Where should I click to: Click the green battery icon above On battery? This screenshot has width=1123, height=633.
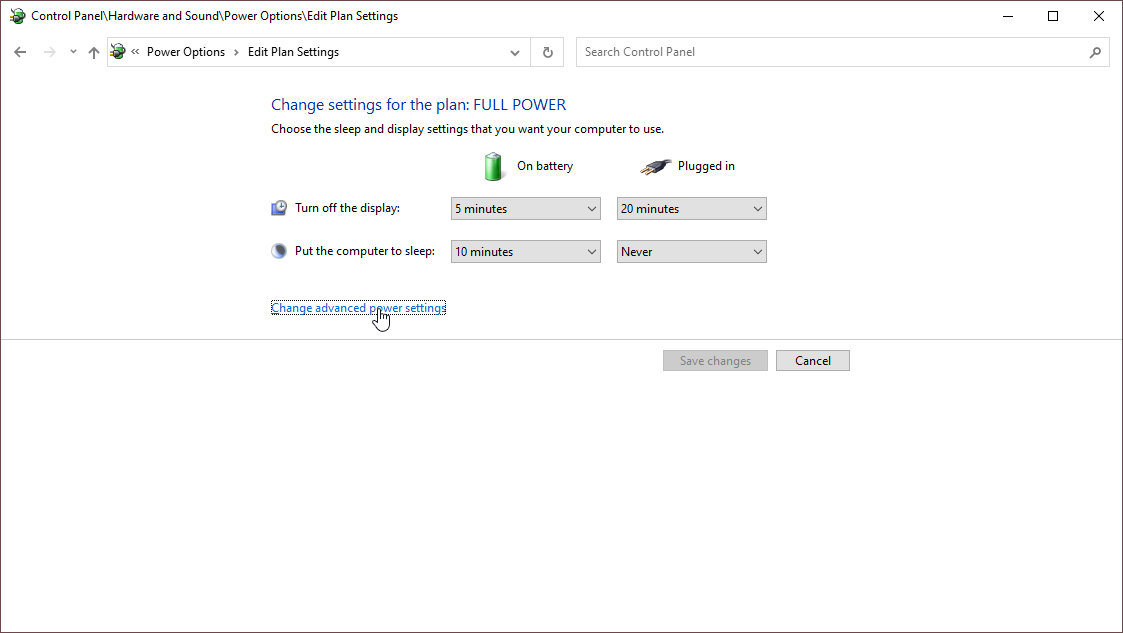[x=493, y=165]
